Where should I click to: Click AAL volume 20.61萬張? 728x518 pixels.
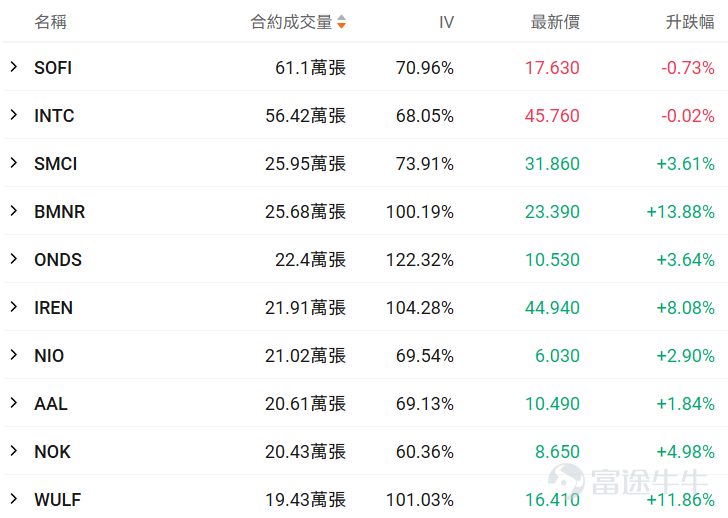coord(306,404)
